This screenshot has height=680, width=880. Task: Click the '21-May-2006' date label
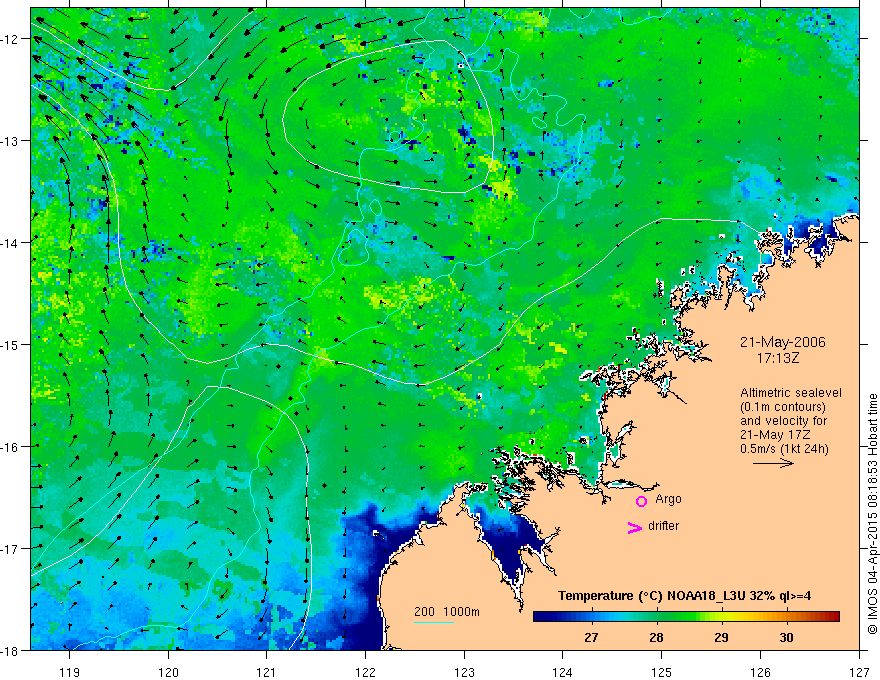click(782, 342)
